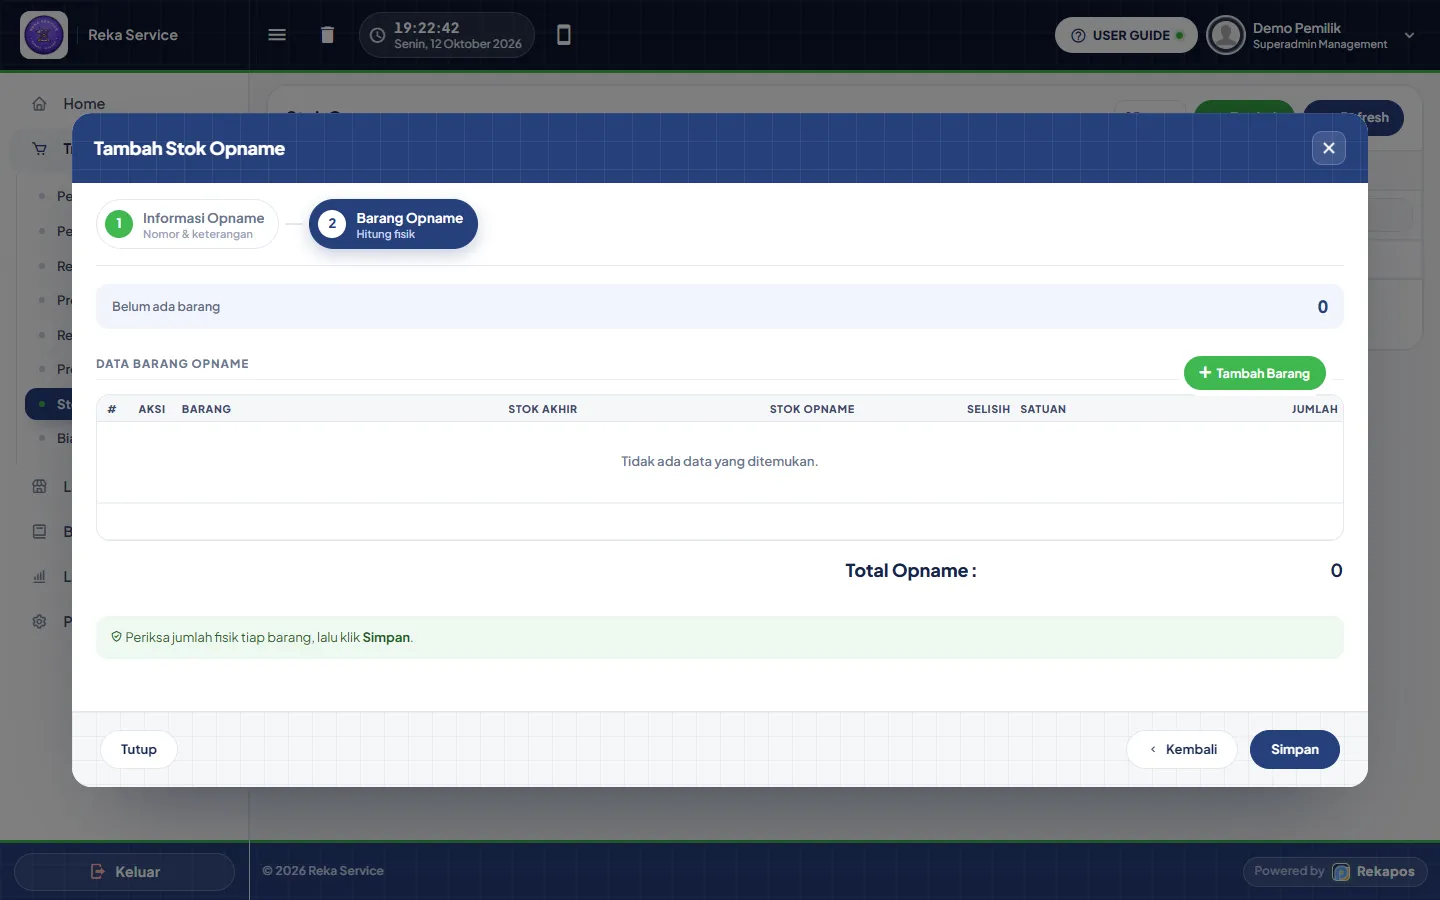The width and height of the screenshot is (1440, 900).
Task: Click the JUMLAH column header
Action: click(x=1315, y=409)
